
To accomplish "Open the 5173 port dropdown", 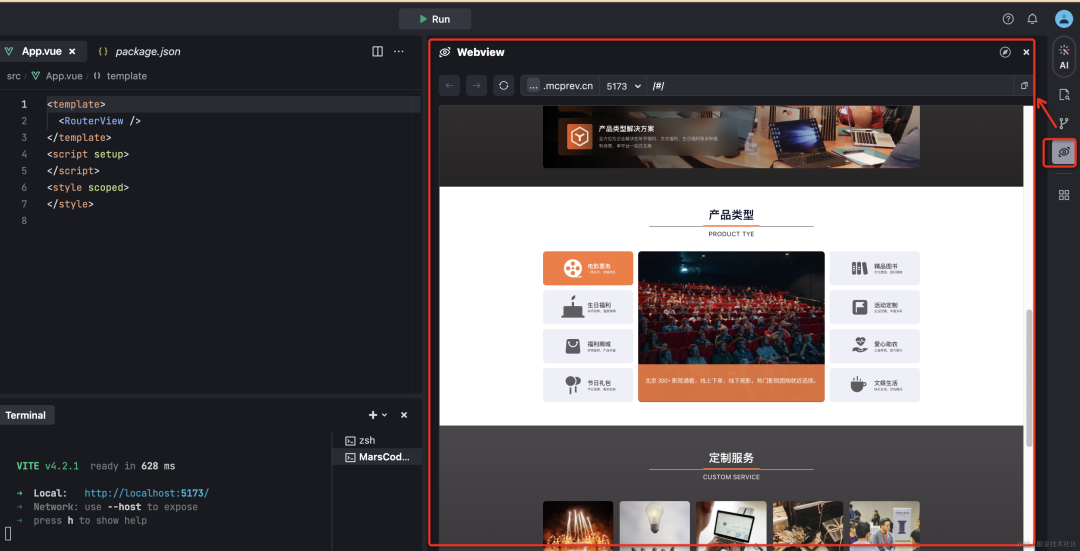I will (623, 86).
